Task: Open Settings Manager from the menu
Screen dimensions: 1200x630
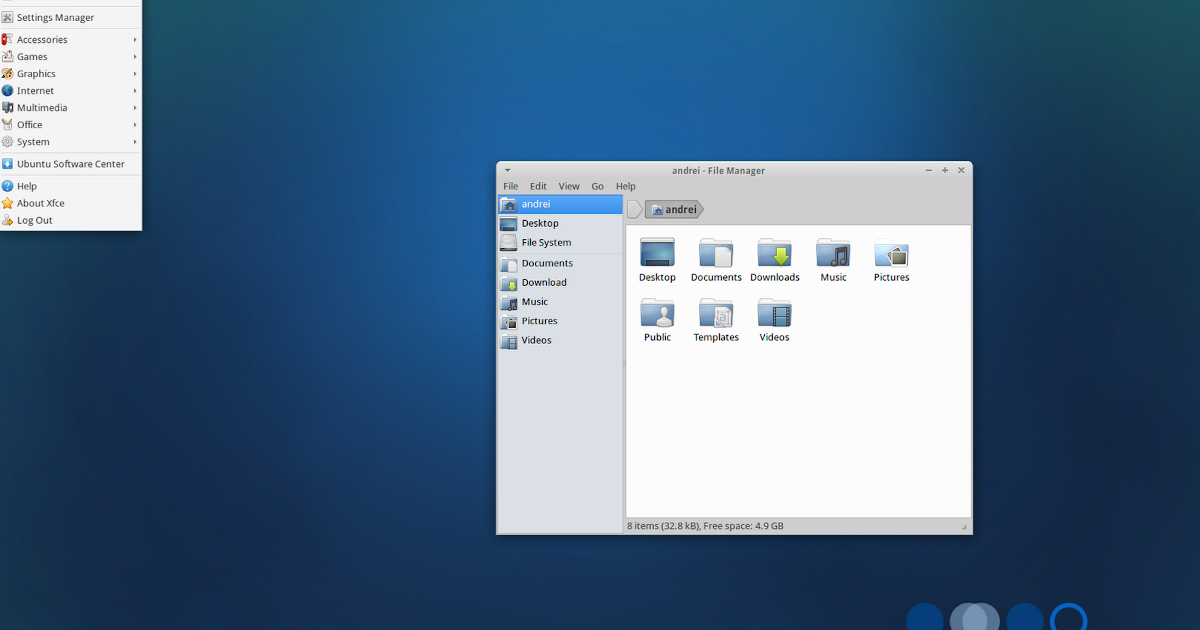Action: point(55,17)
